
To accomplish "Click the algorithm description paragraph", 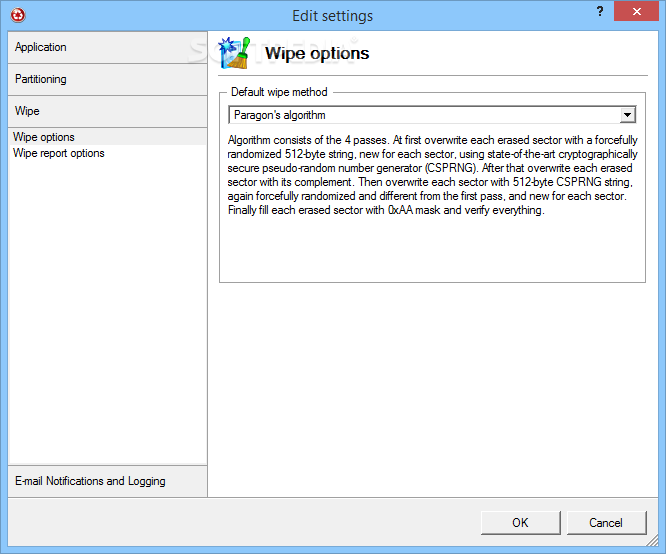I will (432, 175).
